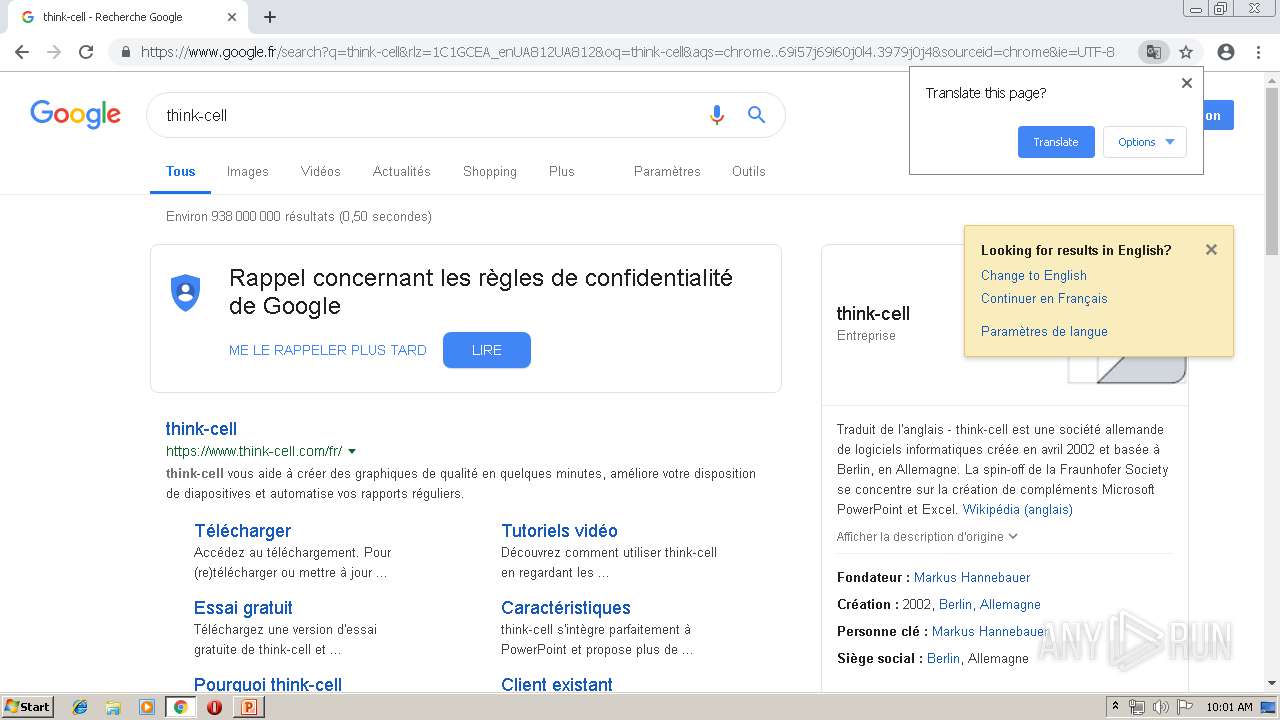Click Berlin, Allemagne in the Création row
Screen dimensions: 1280x720
coord(990,605)
